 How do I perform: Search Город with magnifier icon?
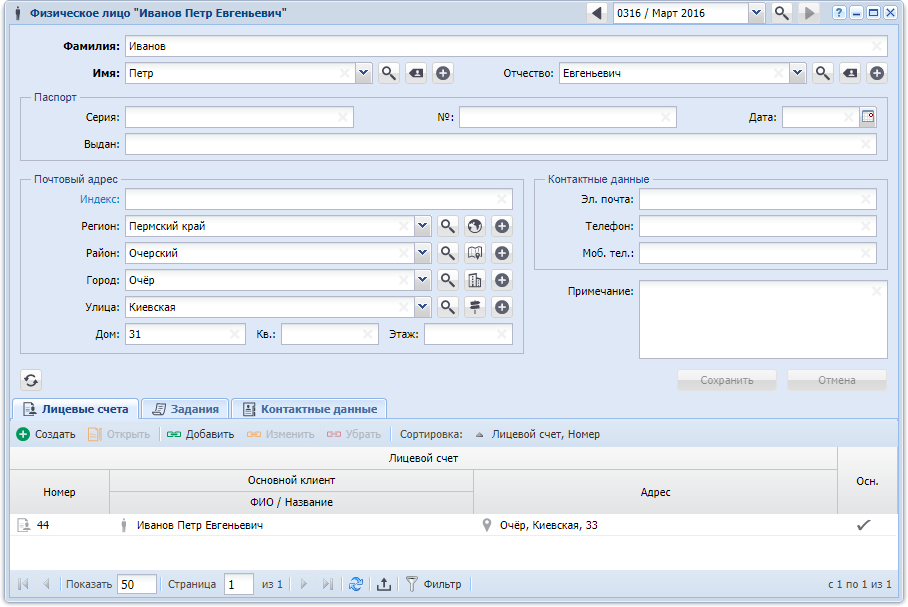click(447, 280)
